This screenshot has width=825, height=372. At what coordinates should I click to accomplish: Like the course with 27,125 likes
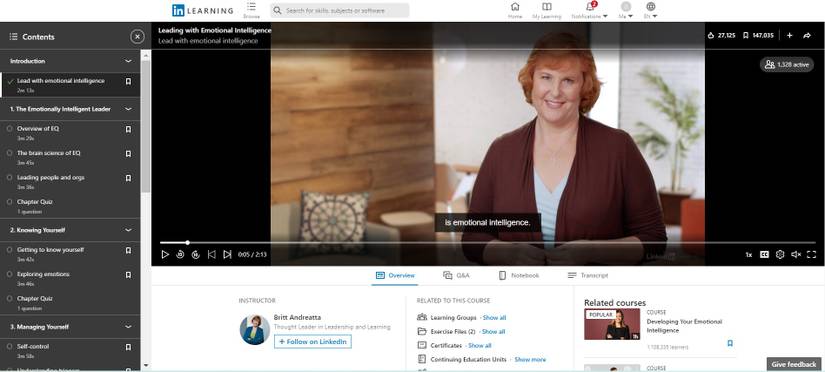click(x=721, y=35)
